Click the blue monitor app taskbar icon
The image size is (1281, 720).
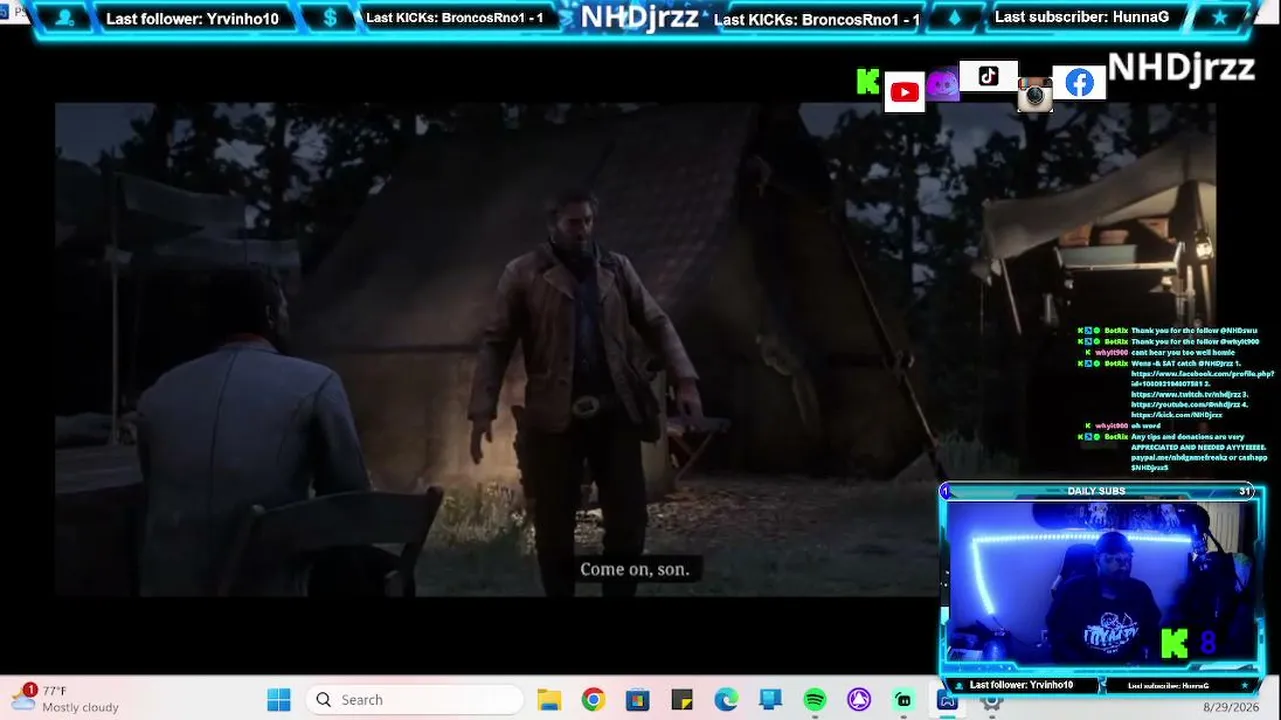coord(770,700)
